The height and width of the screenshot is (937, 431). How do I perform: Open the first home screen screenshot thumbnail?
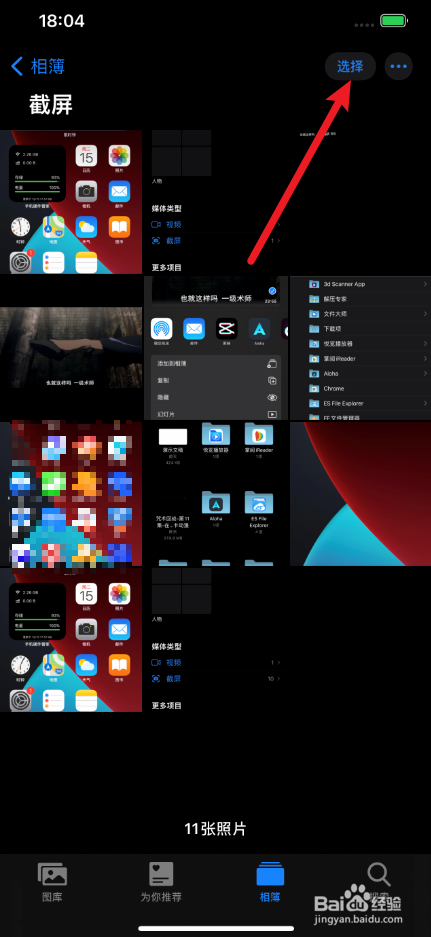coord(71,201)
